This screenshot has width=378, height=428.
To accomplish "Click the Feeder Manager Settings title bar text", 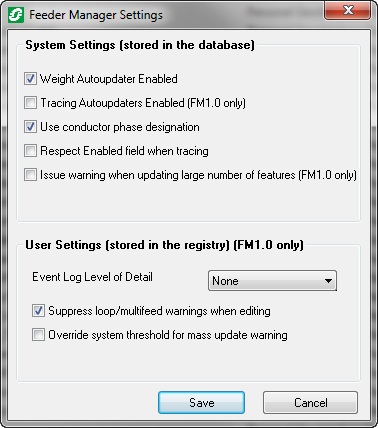I will click(x=96, y=15).
